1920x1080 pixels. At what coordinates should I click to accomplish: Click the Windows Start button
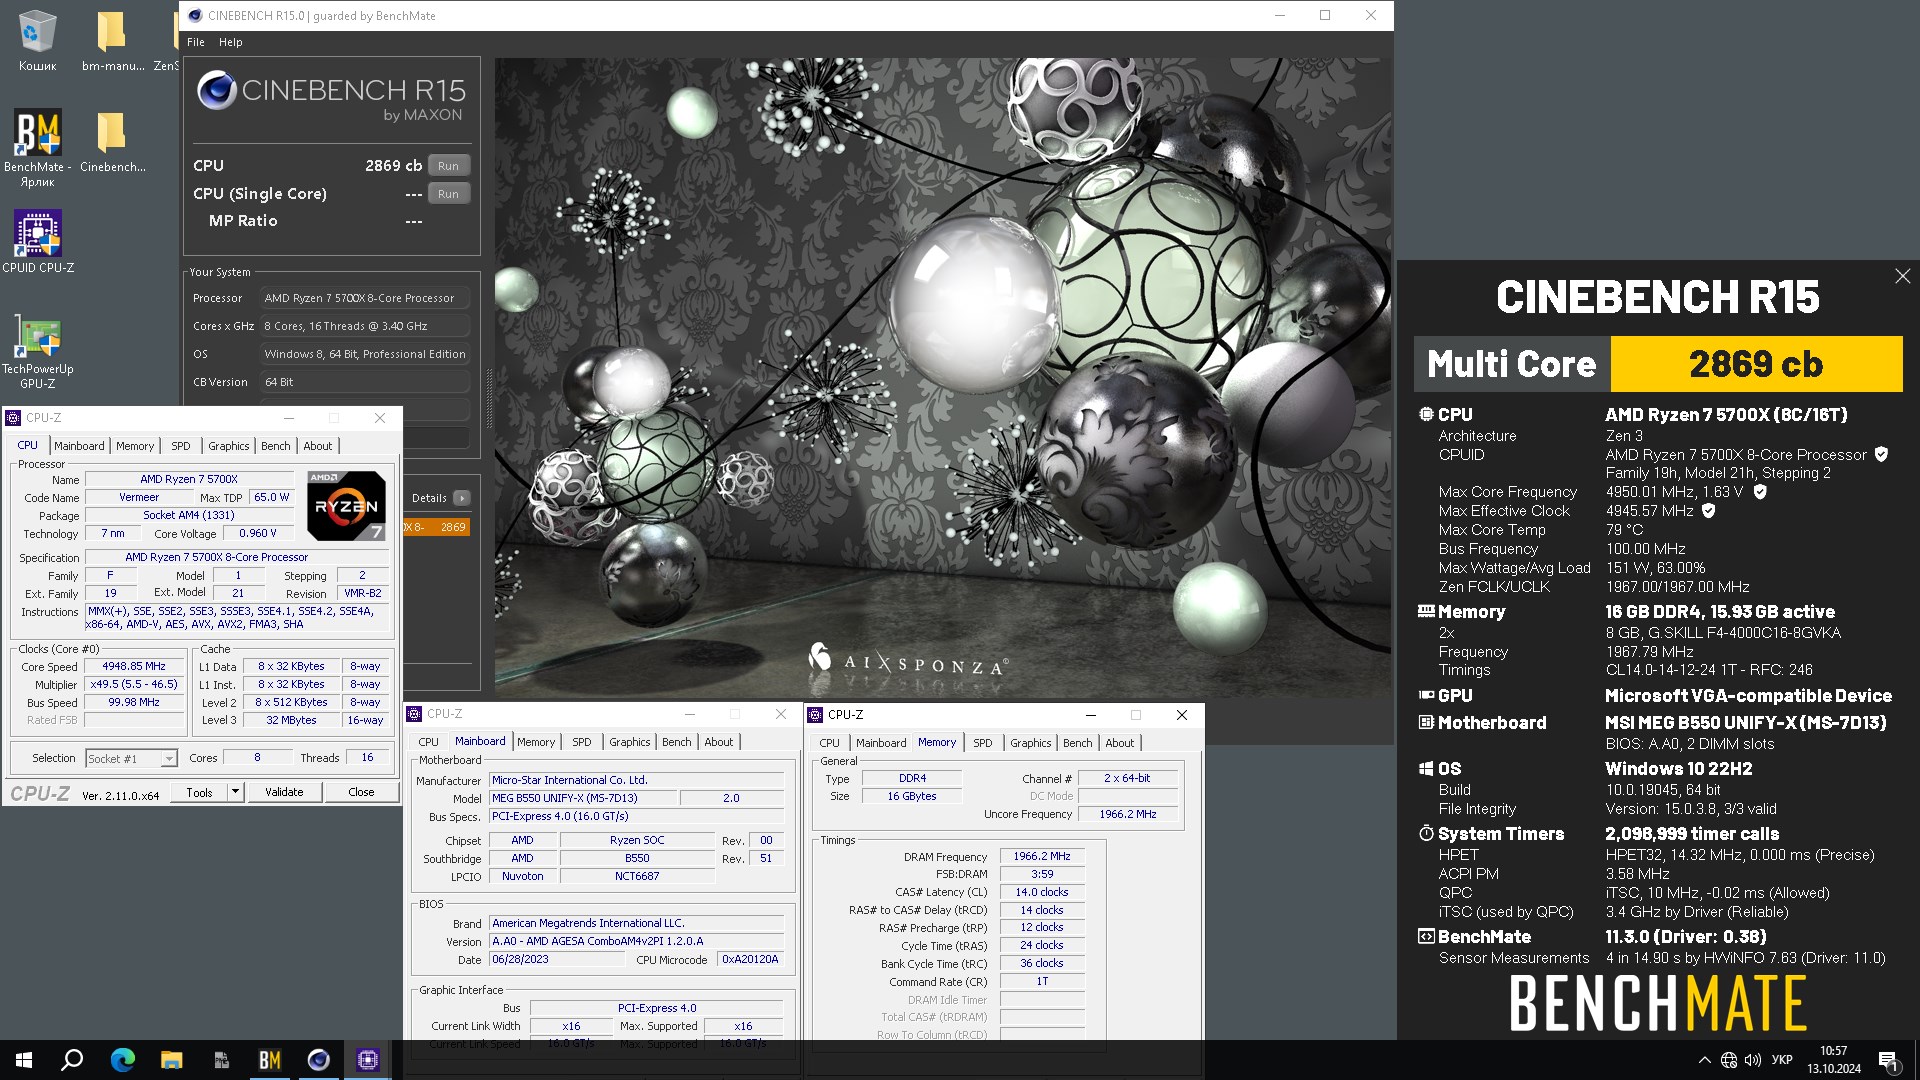[24, 1060]
